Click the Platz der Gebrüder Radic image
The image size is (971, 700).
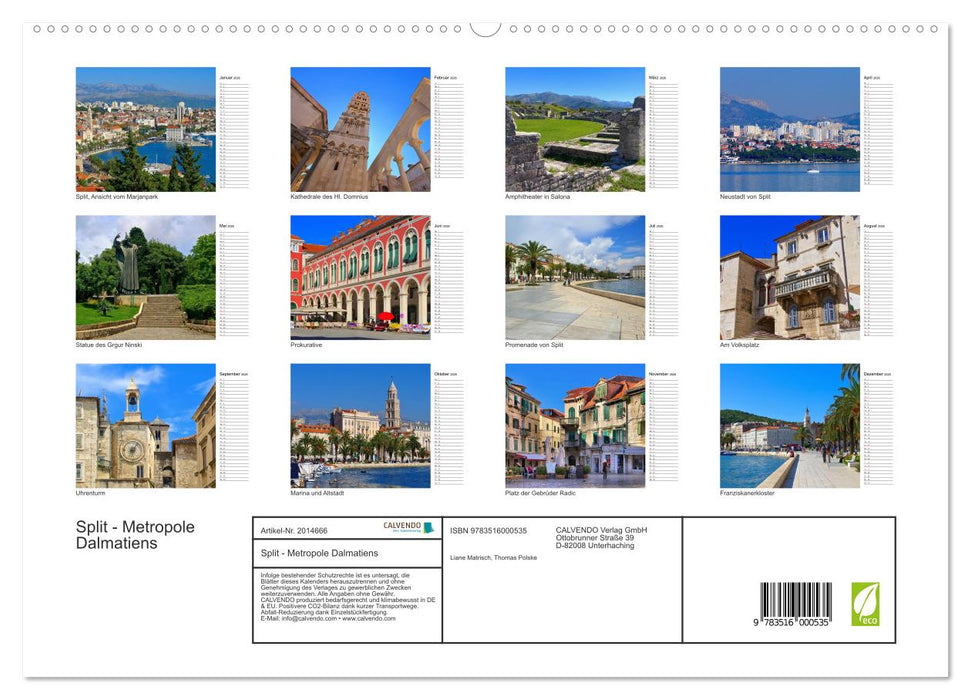point(575,427)
